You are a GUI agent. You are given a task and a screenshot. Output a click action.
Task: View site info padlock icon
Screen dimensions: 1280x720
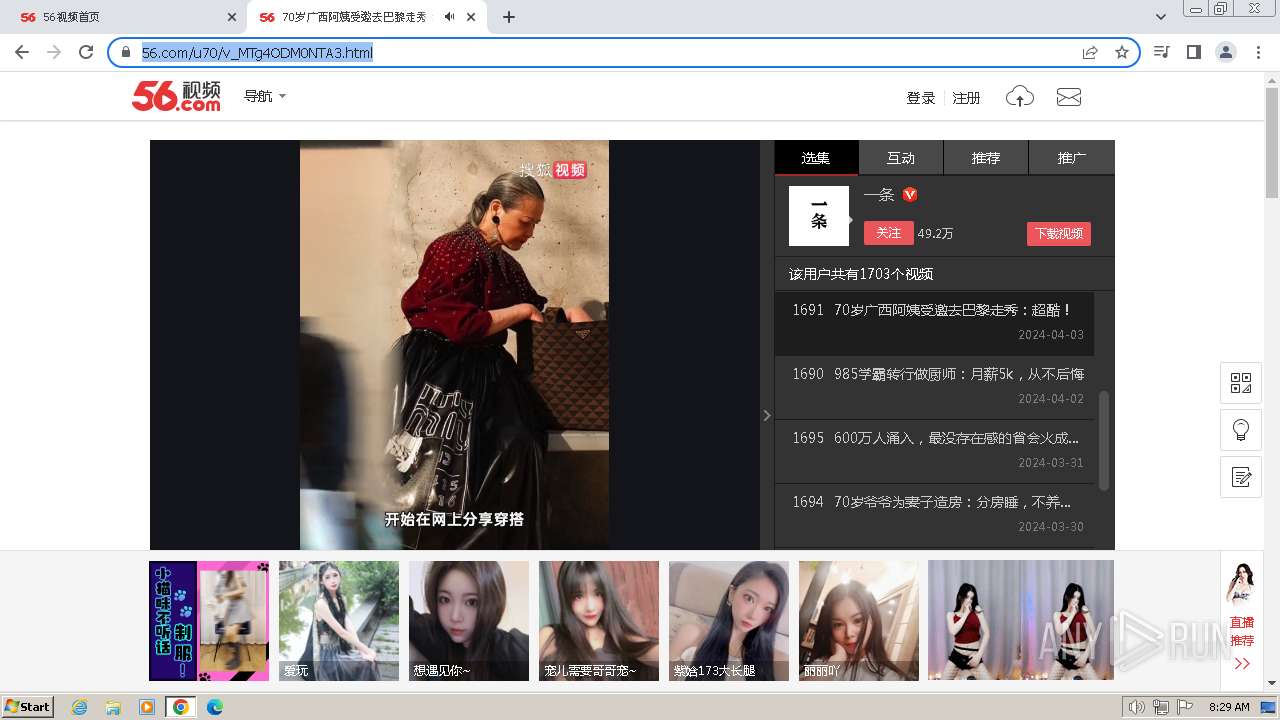click(x=126, y=52)
